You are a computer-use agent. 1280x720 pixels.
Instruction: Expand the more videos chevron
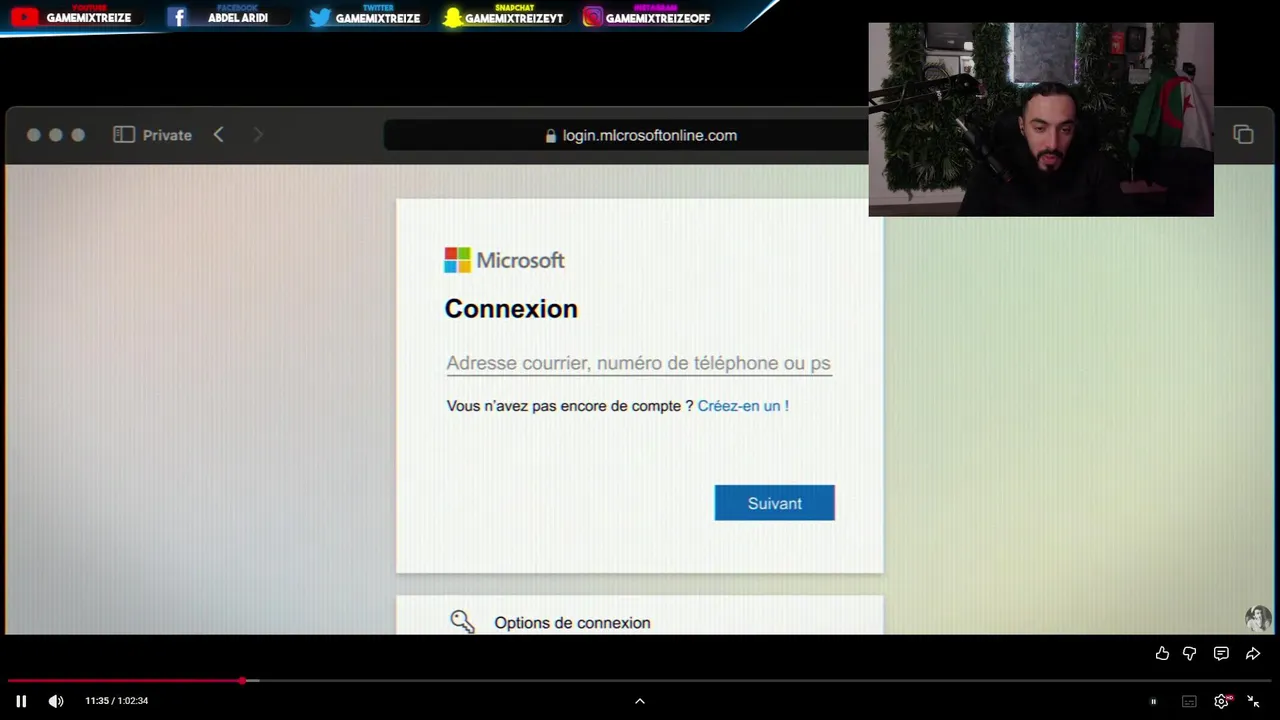(640, 701)
